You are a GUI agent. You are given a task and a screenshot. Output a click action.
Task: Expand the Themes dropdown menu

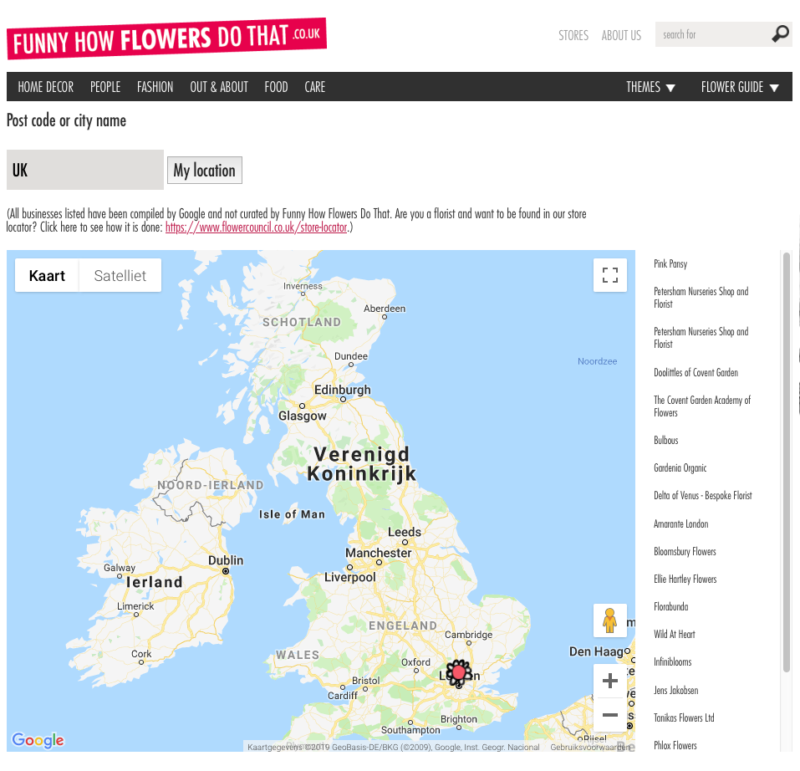pyautogui.click(x=650, y=87)
